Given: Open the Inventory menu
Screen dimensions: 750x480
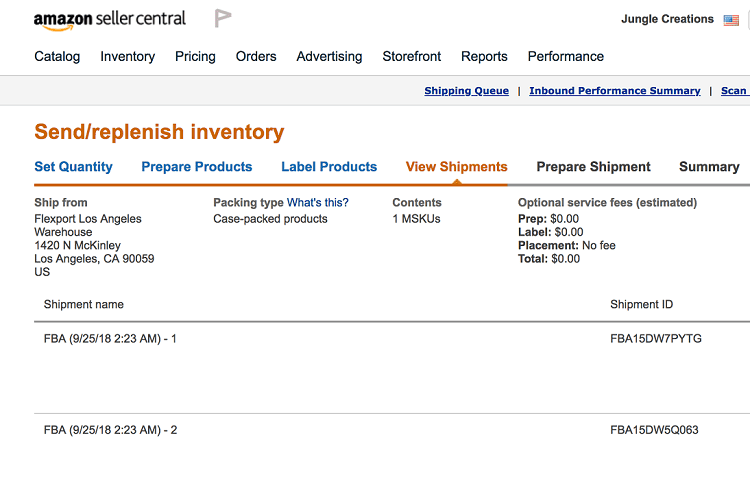Looking at the screenshot, I should coord(128,56).
